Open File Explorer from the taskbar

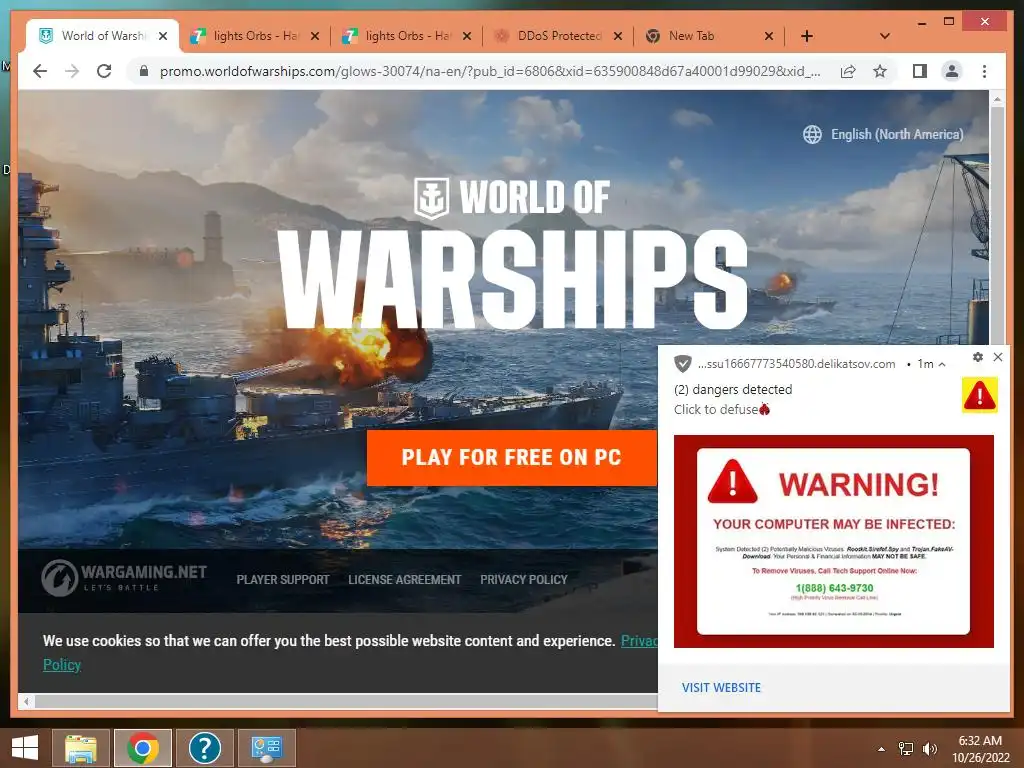tap(81, 748)
